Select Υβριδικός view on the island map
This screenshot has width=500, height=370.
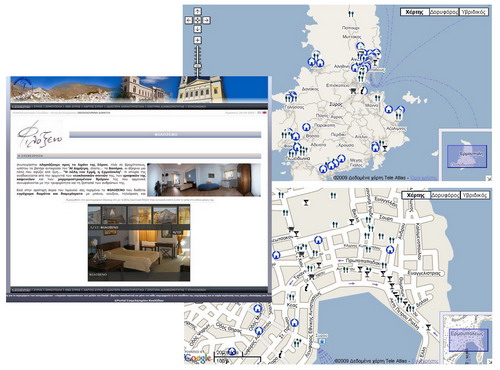474,12
